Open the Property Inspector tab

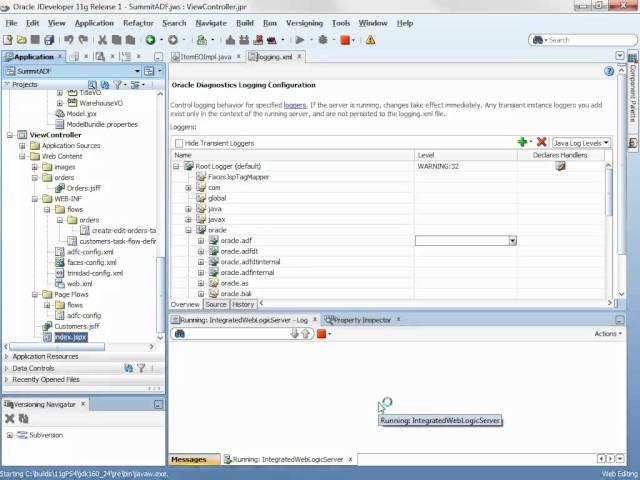click(x=362, y=320)
